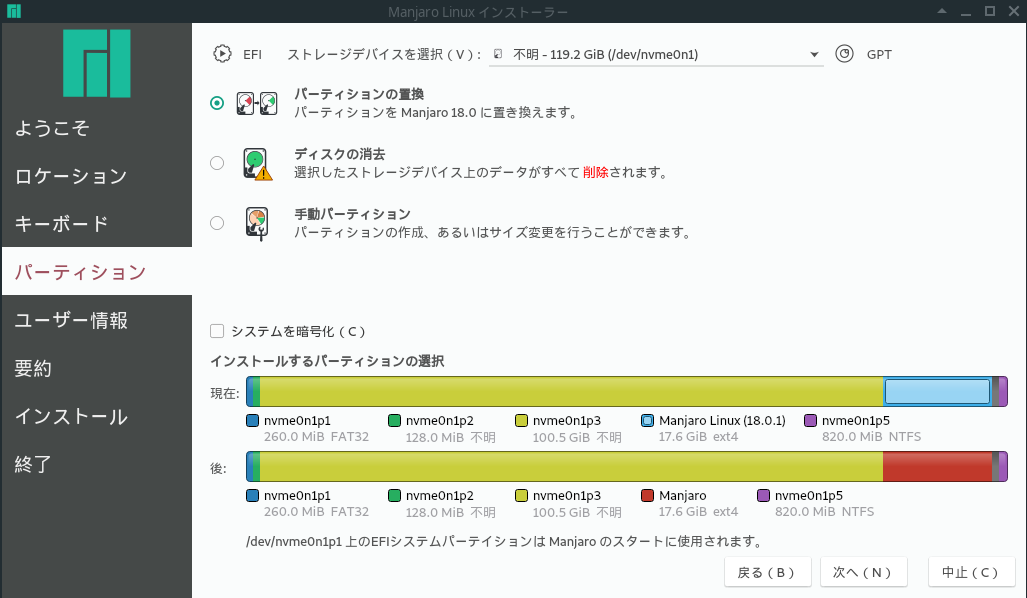The image size is (1027, 598).
Task: Select the 手動パーティション option
Action: tap(217, 222)
